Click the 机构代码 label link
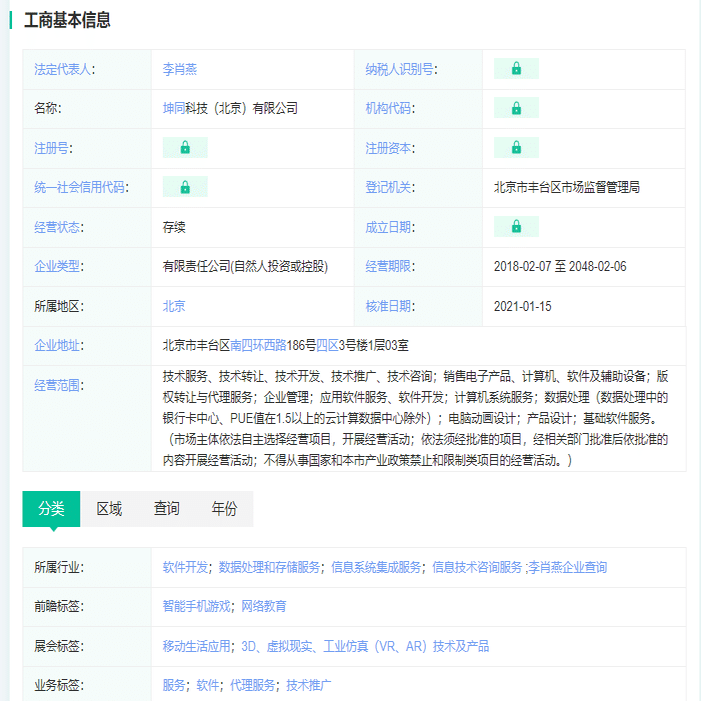The image size is (701, 701). (388, 108)
